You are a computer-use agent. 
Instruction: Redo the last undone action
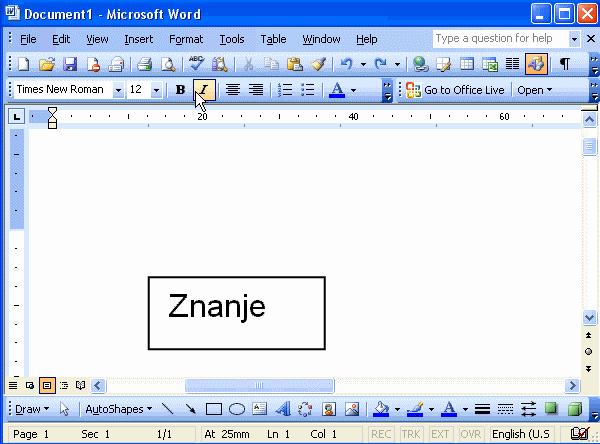click(381, 64)
